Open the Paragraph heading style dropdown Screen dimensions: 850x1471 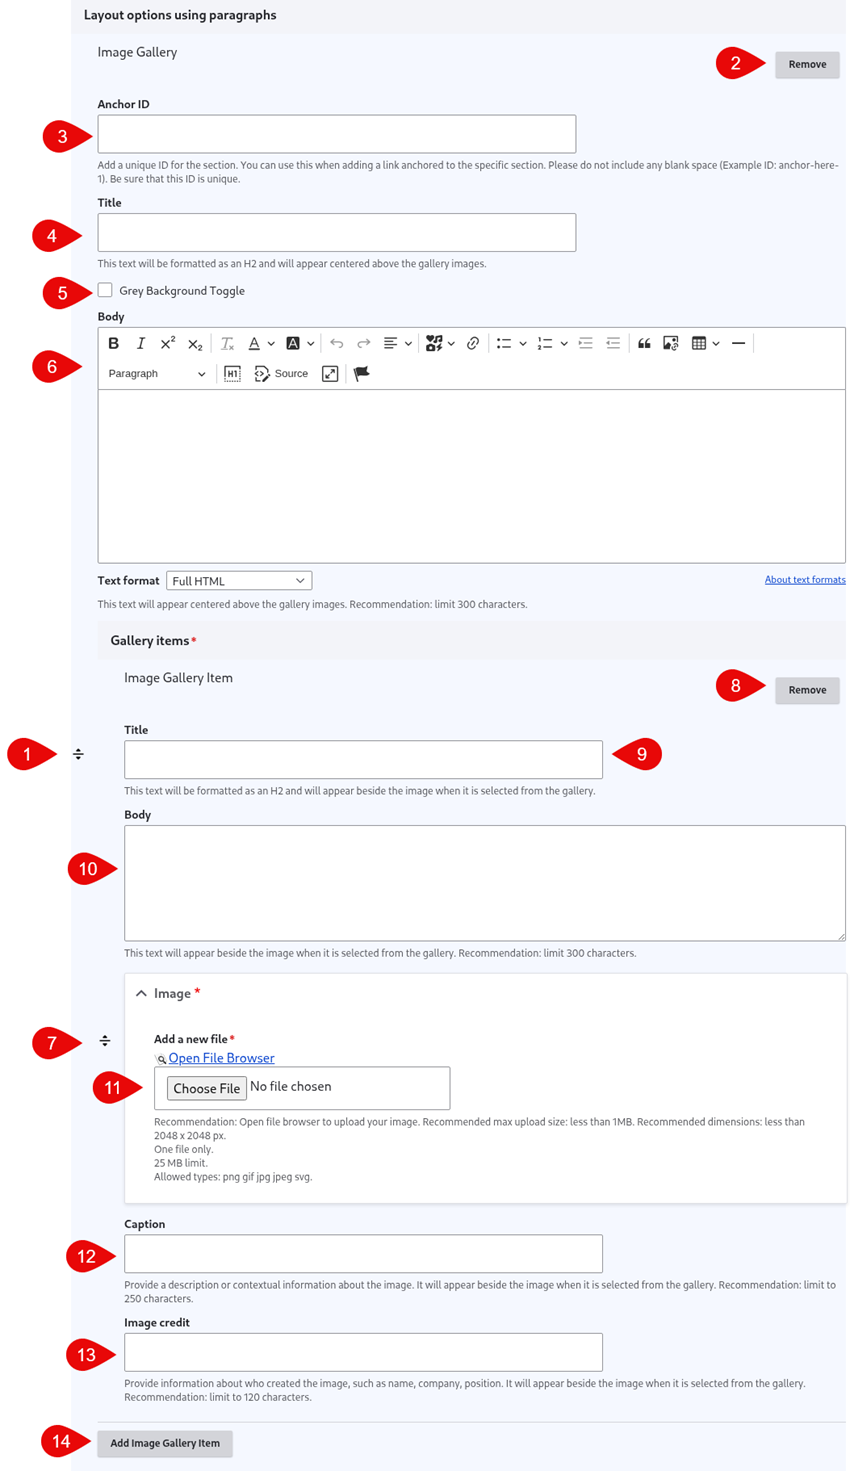pos(157,374)
